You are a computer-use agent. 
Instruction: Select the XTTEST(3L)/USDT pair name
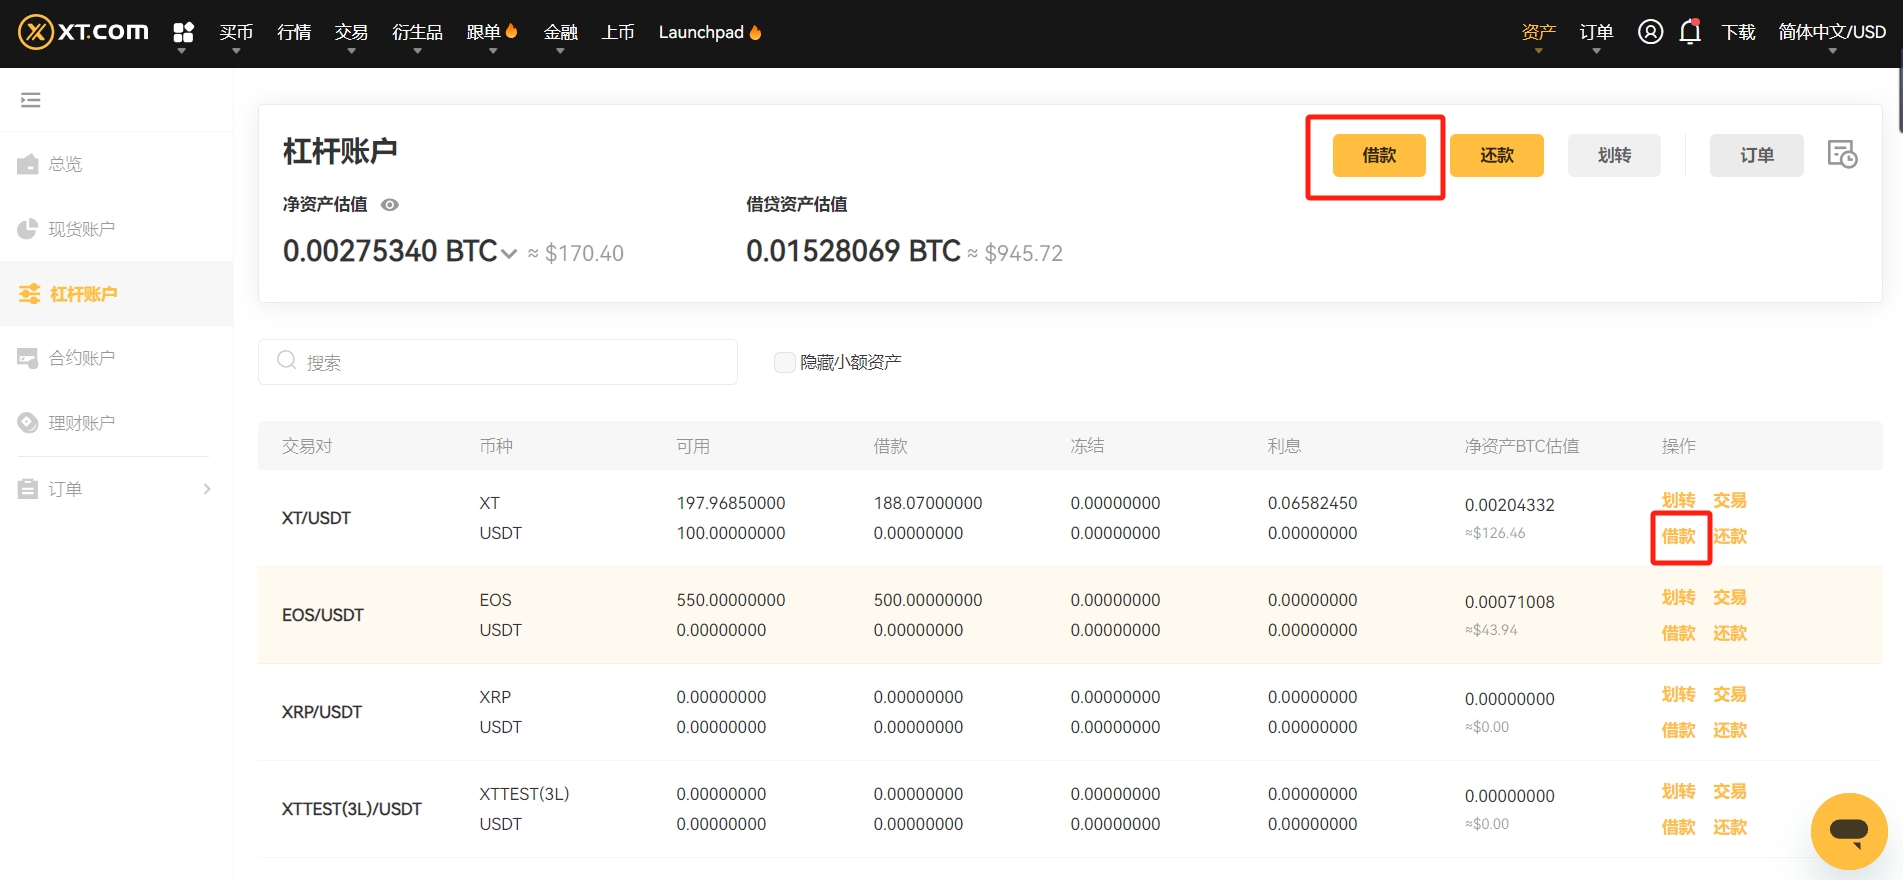pos(351,809)
